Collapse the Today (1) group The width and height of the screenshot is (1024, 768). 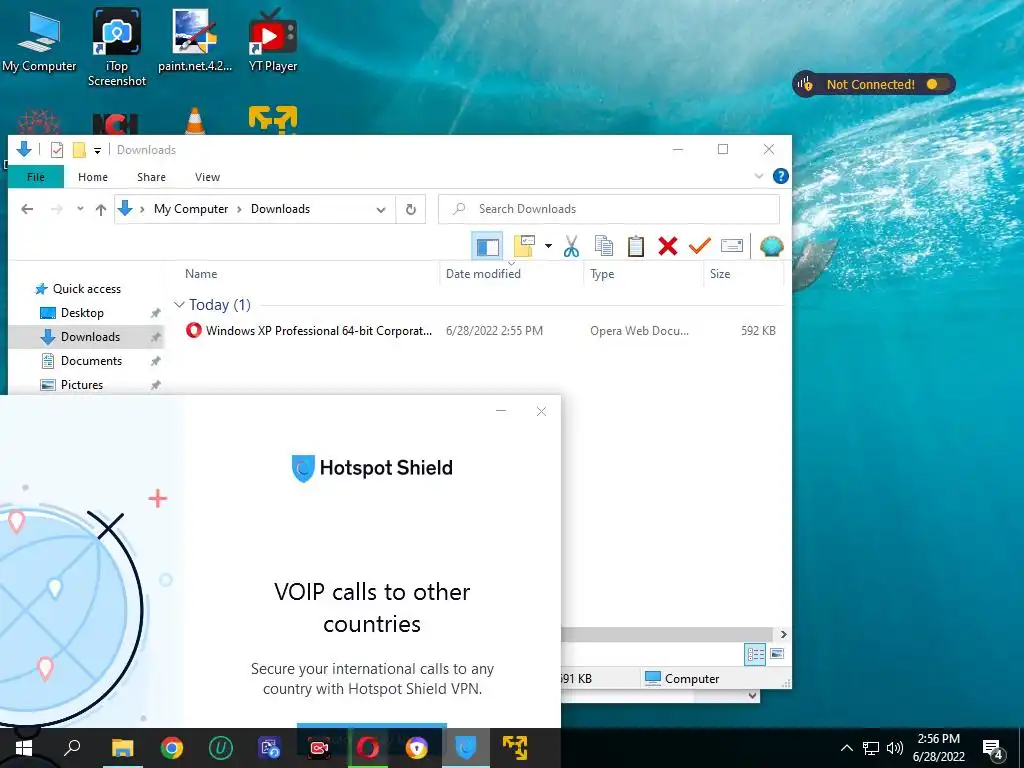pos(179,304)
